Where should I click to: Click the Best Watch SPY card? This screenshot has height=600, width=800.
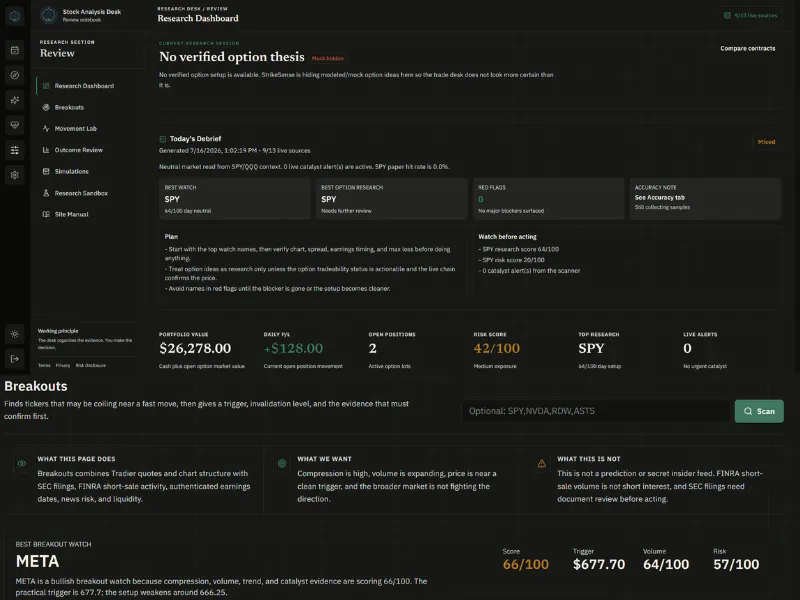coord(235,199)
